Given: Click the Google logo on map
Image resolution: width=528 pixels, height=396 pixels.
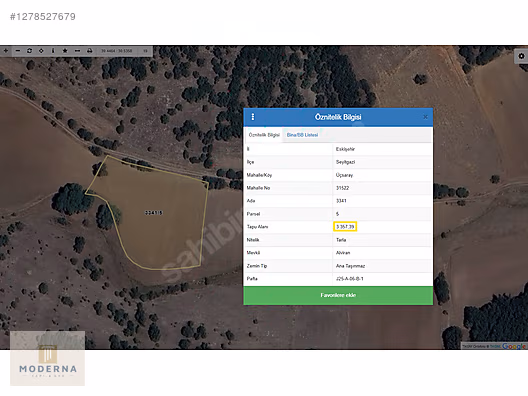Looking at the screenshot, I should tap(514, 346).
